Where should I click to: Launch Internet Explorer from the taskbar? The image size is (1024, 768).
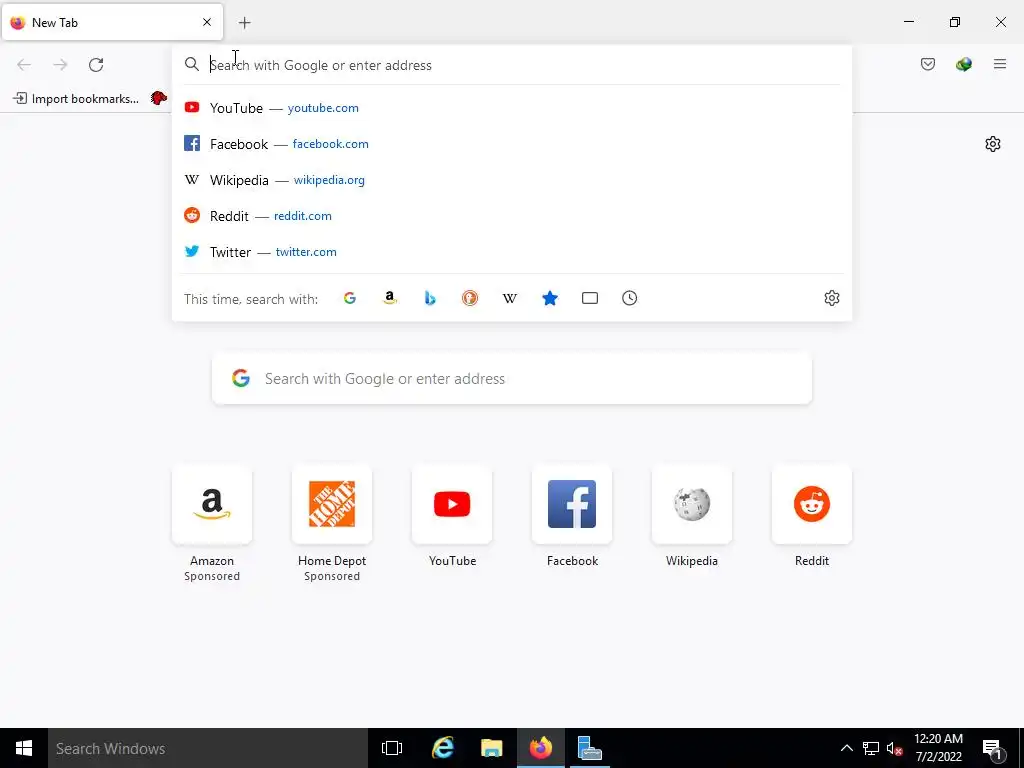click(442, 748)
